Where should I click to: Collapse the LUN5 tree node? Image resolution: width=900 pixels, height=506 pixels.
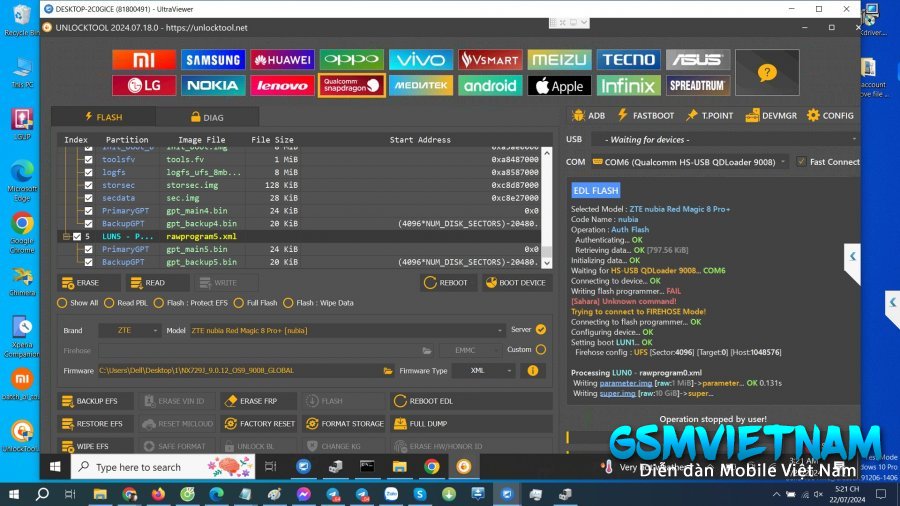66,236
